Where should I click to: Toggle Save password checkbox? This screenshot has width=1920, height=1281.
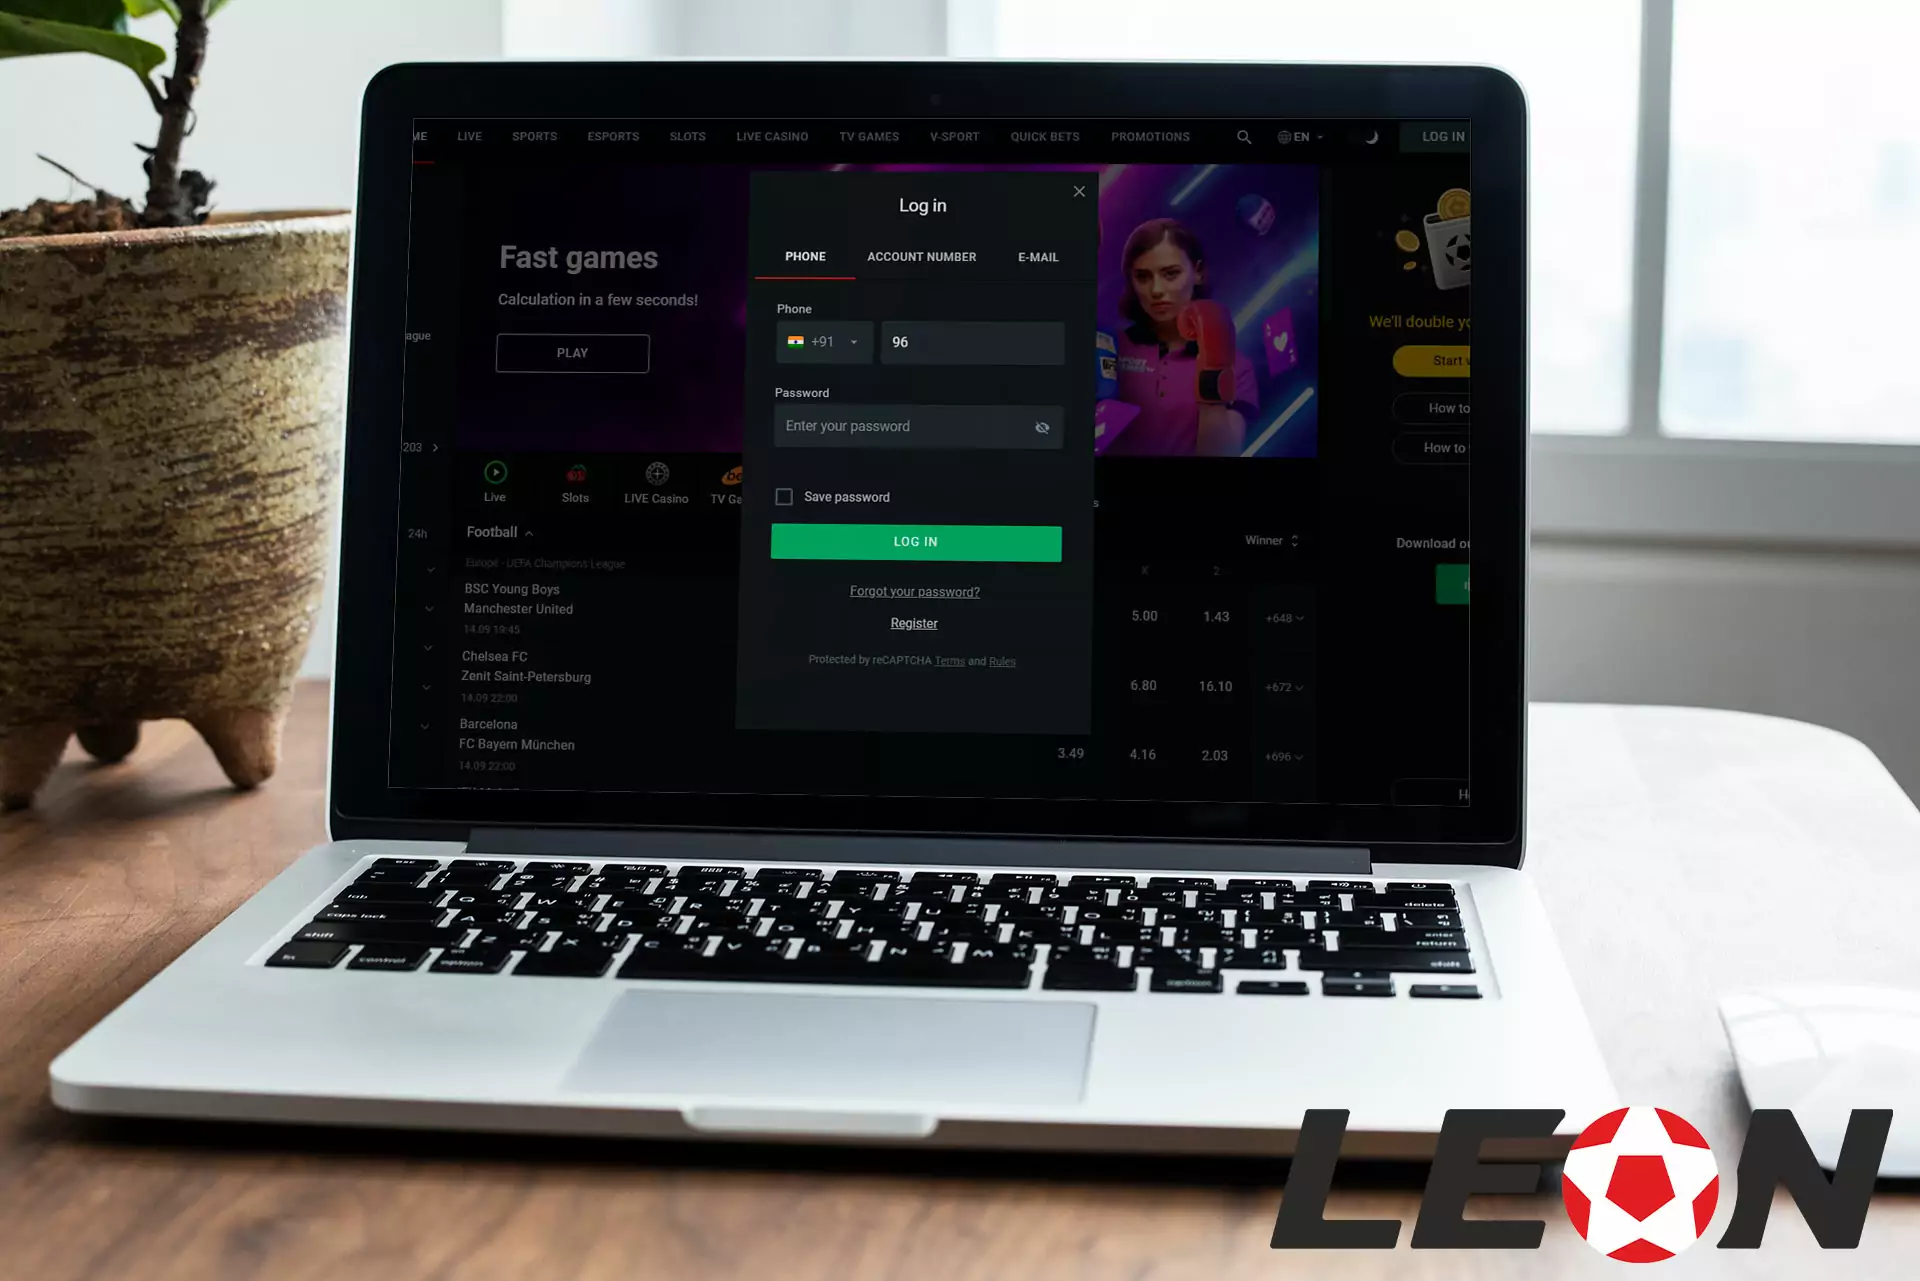[783, 498]
